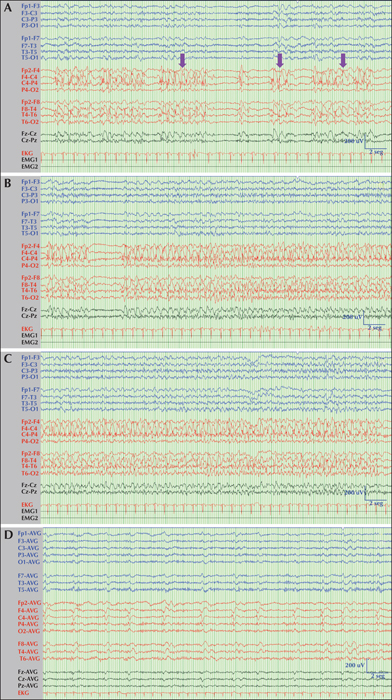Select the Fp1-F3 channel label in panel A
Screen dimensions: 392x700
coord(30,7)
